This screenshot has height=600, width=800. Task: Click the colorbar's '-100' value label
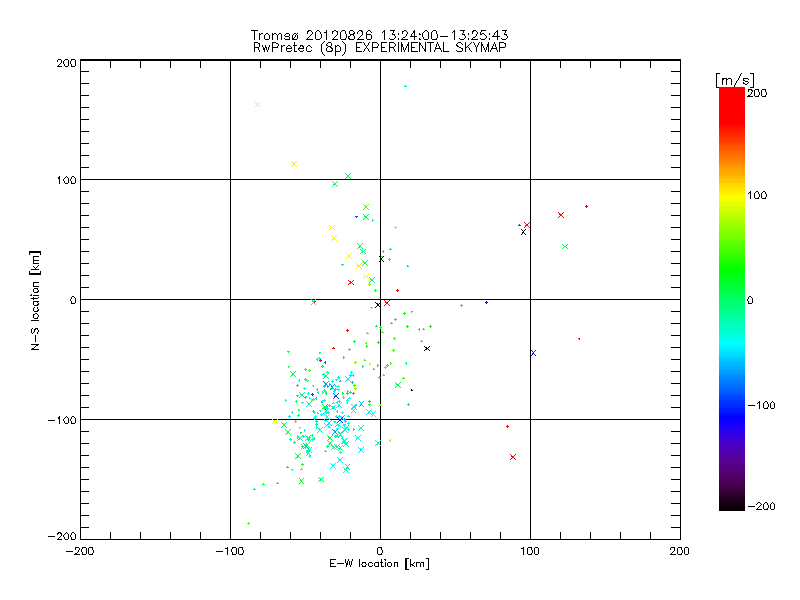tap(761, 405)
